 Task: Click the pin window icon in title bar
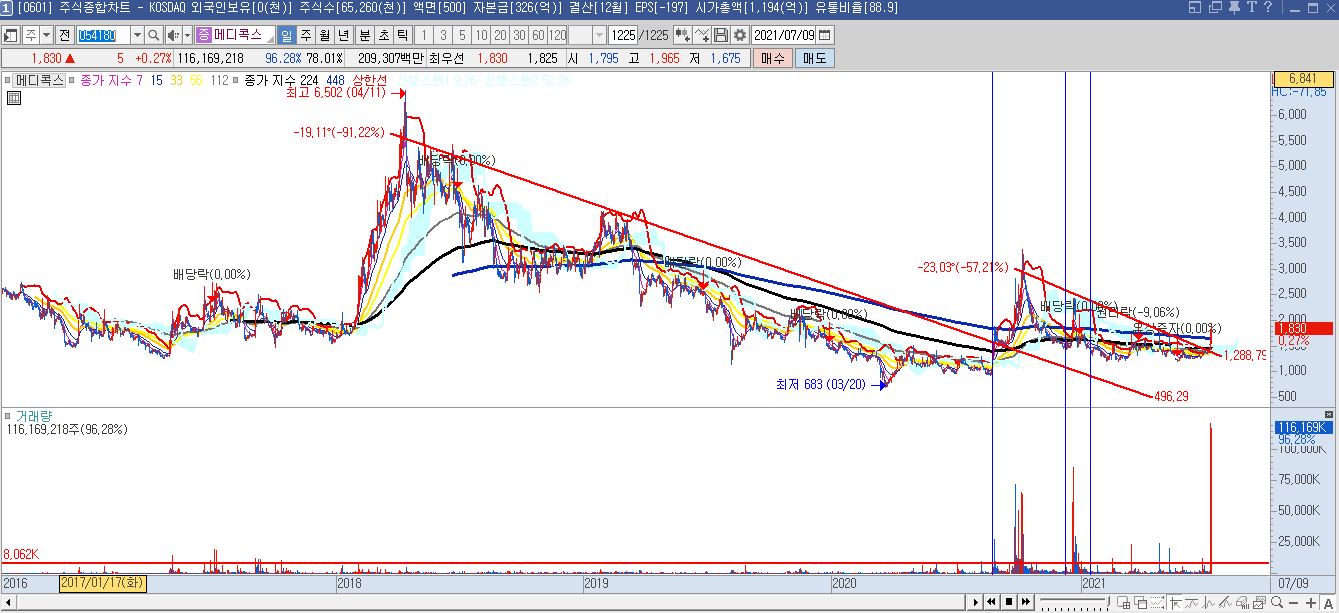pos(1233,8)
